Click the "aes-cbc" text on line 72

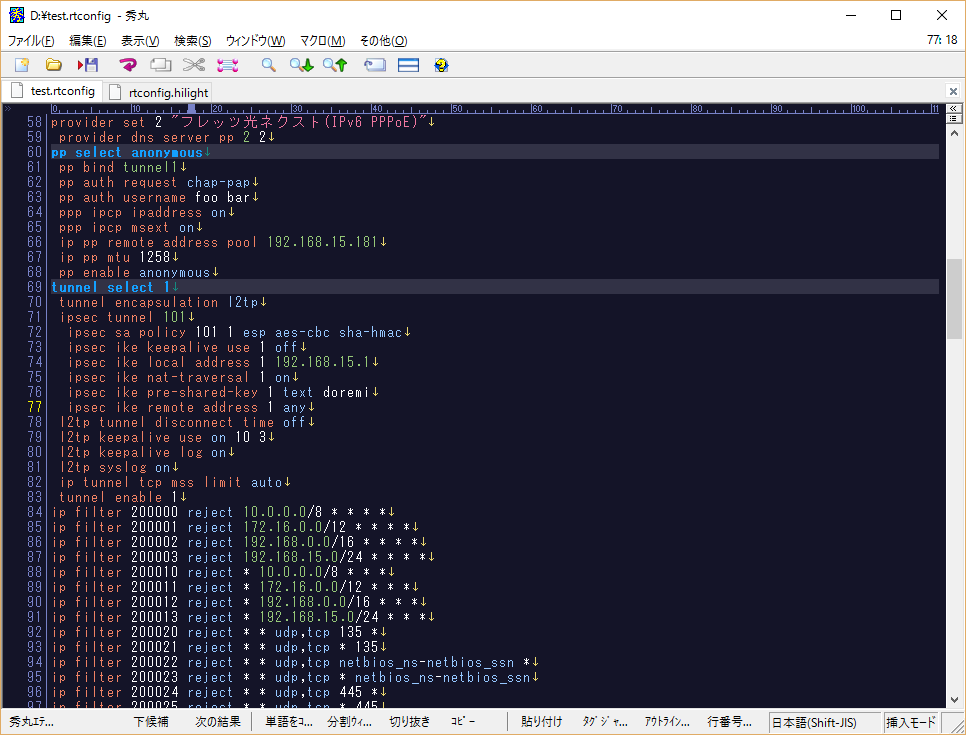[x=302, y=332]
